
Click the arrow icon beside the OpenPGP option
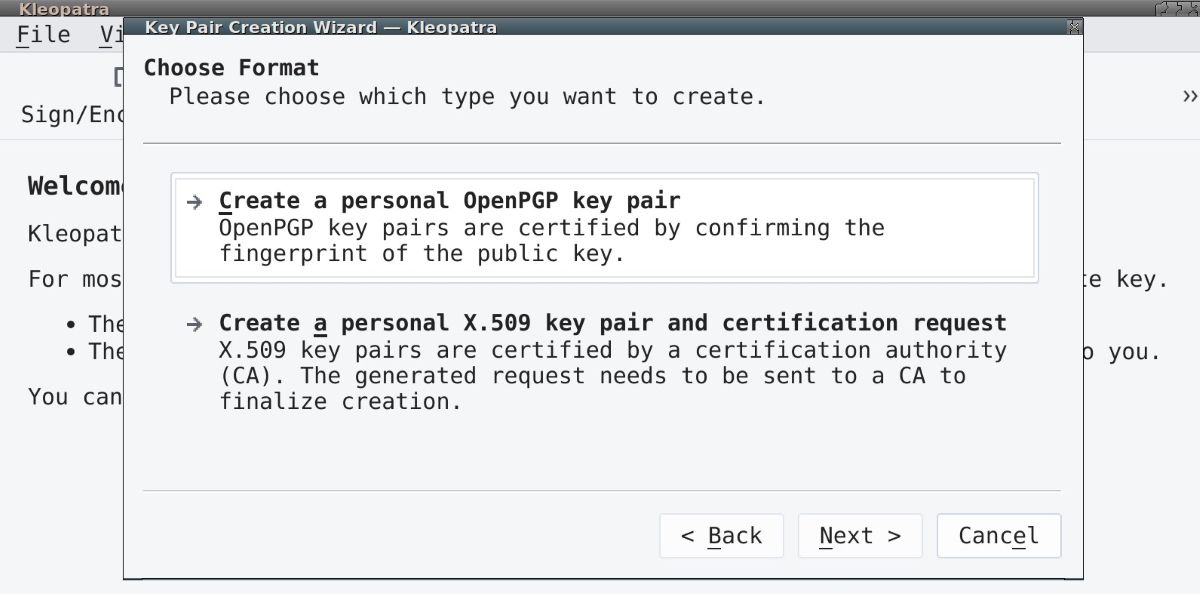point(195,201)
